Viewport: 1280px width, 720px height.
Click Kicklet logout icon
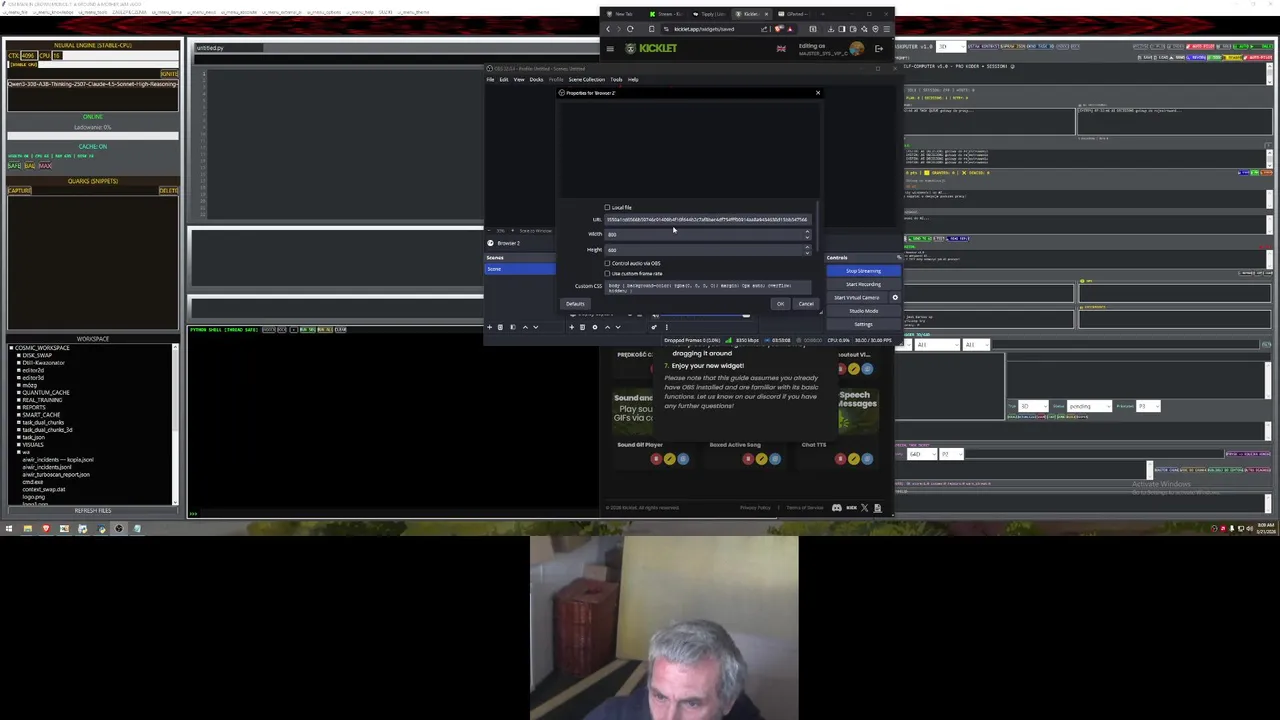[879, 49]
